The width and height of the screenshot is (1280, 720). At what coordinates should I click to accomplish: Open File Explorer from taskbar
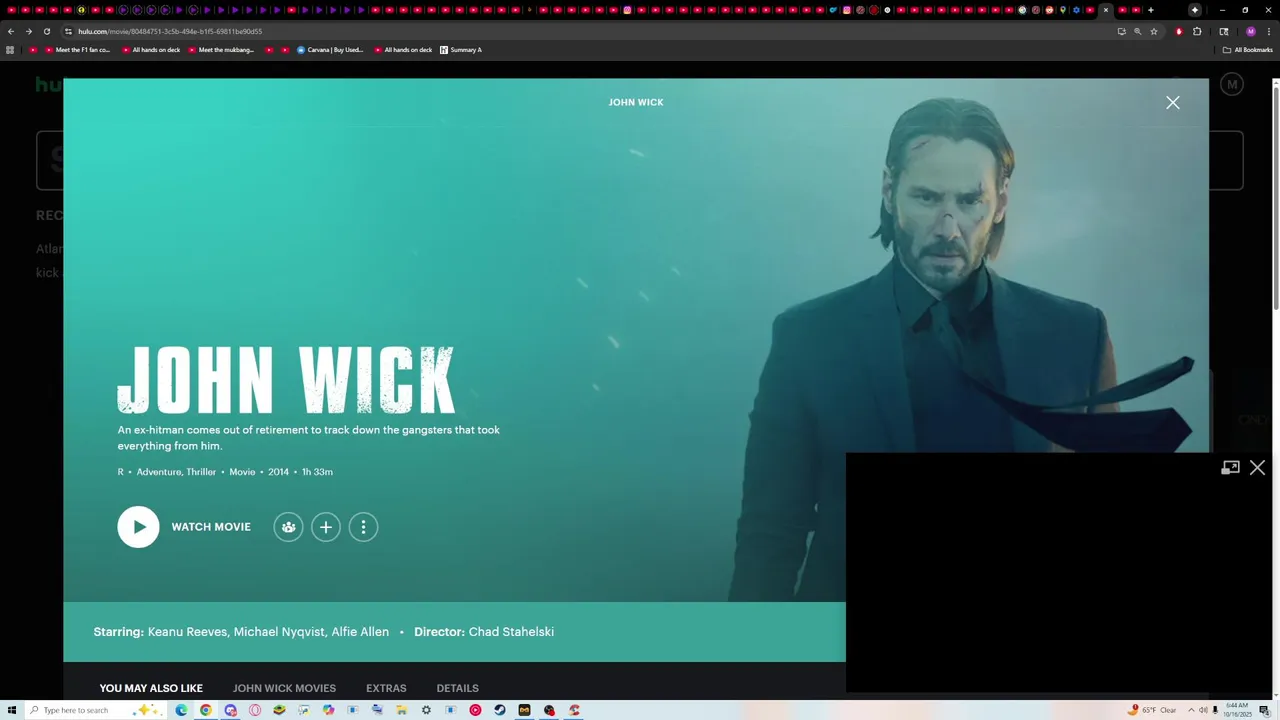tap(402, 710)
